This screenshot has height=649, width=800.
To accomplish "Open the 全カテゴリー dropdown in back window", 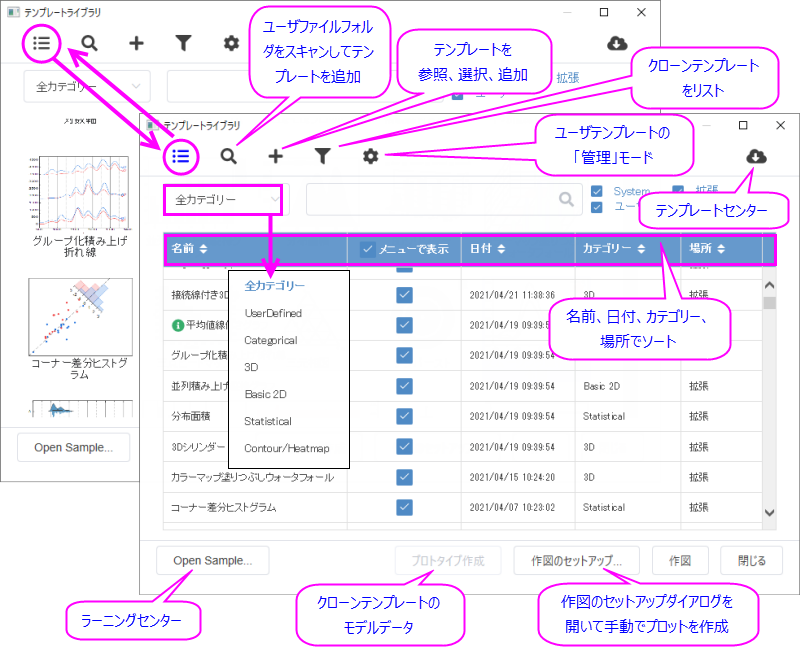I will [87, 87].
